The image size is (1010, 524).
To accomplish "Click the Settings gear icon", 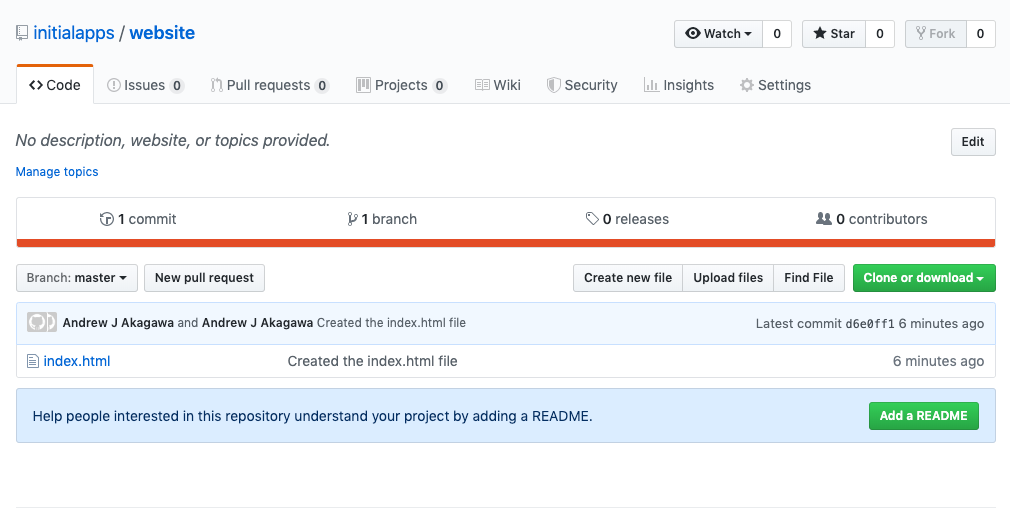I will pyautogui.click(x=747, y=85).
